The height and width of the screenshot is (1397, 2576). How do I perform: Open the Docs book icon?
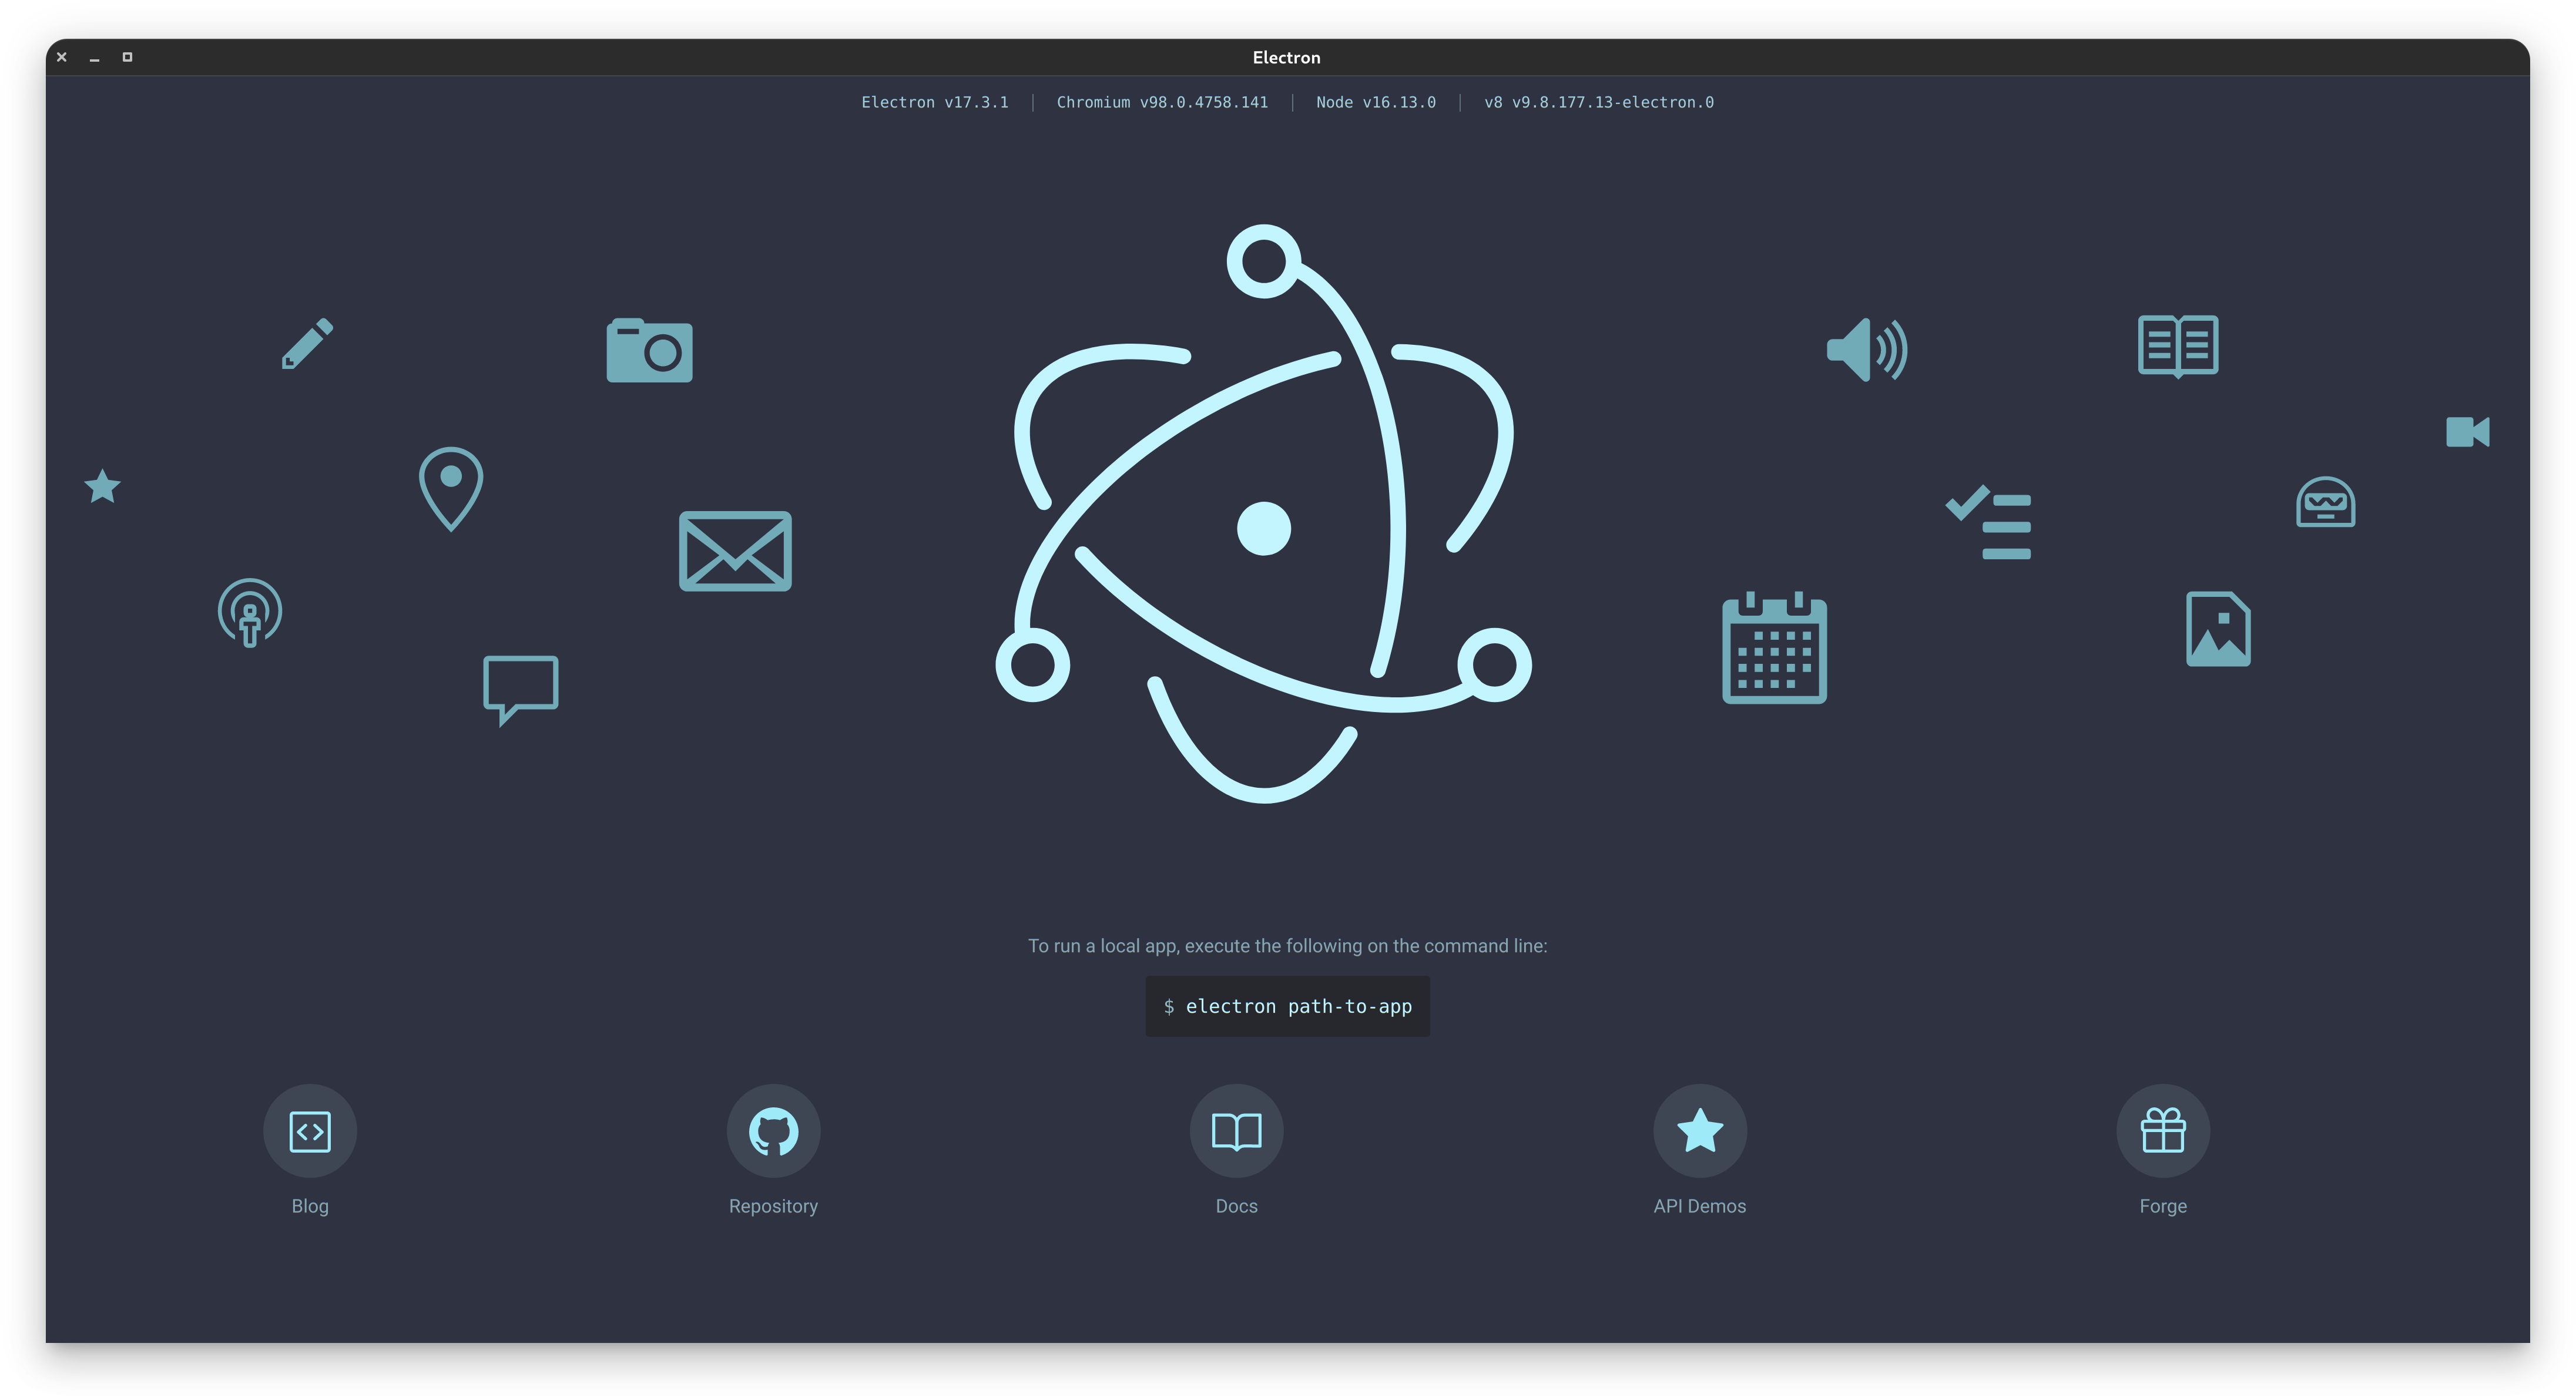(x=1236, y=1130)
